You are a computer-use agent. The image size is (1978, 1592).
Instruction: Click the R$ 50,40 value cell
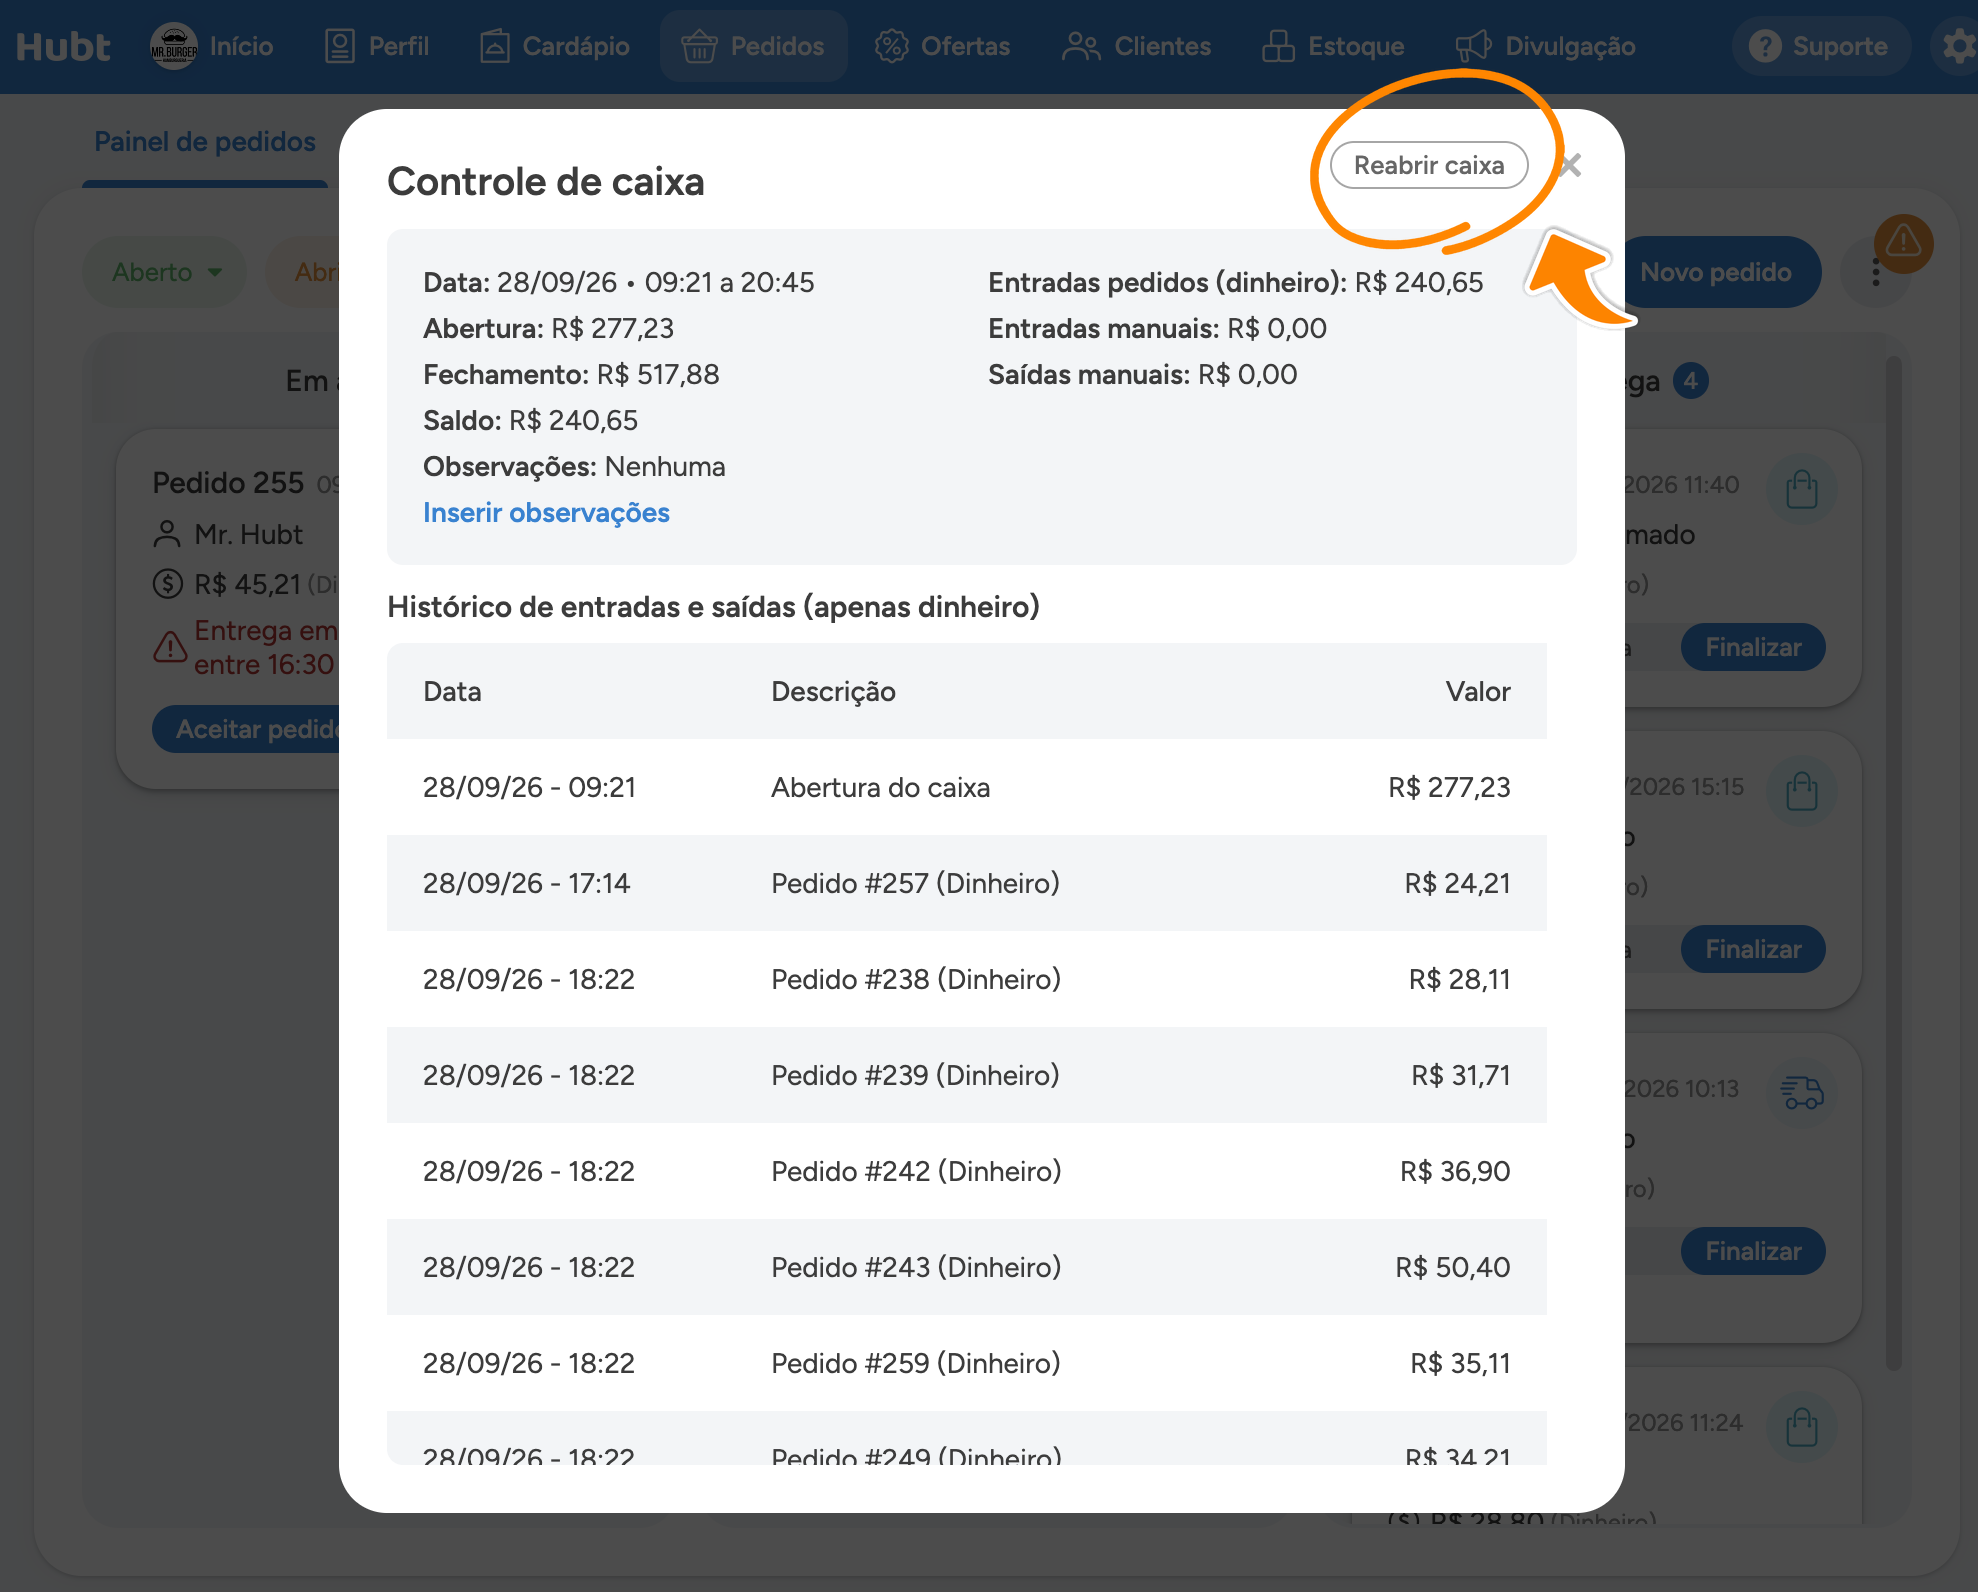coord(1453,1267)
